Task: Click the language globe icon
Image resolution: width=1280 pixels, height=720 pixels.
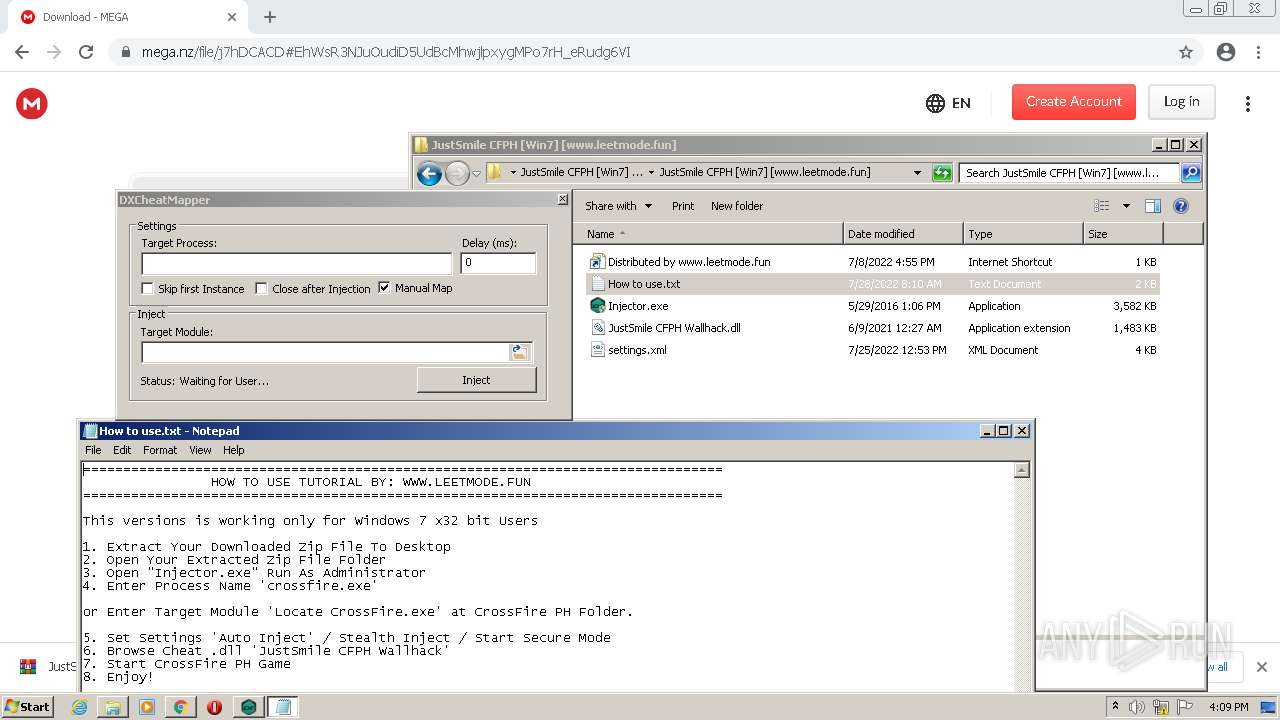Action: 935,103
